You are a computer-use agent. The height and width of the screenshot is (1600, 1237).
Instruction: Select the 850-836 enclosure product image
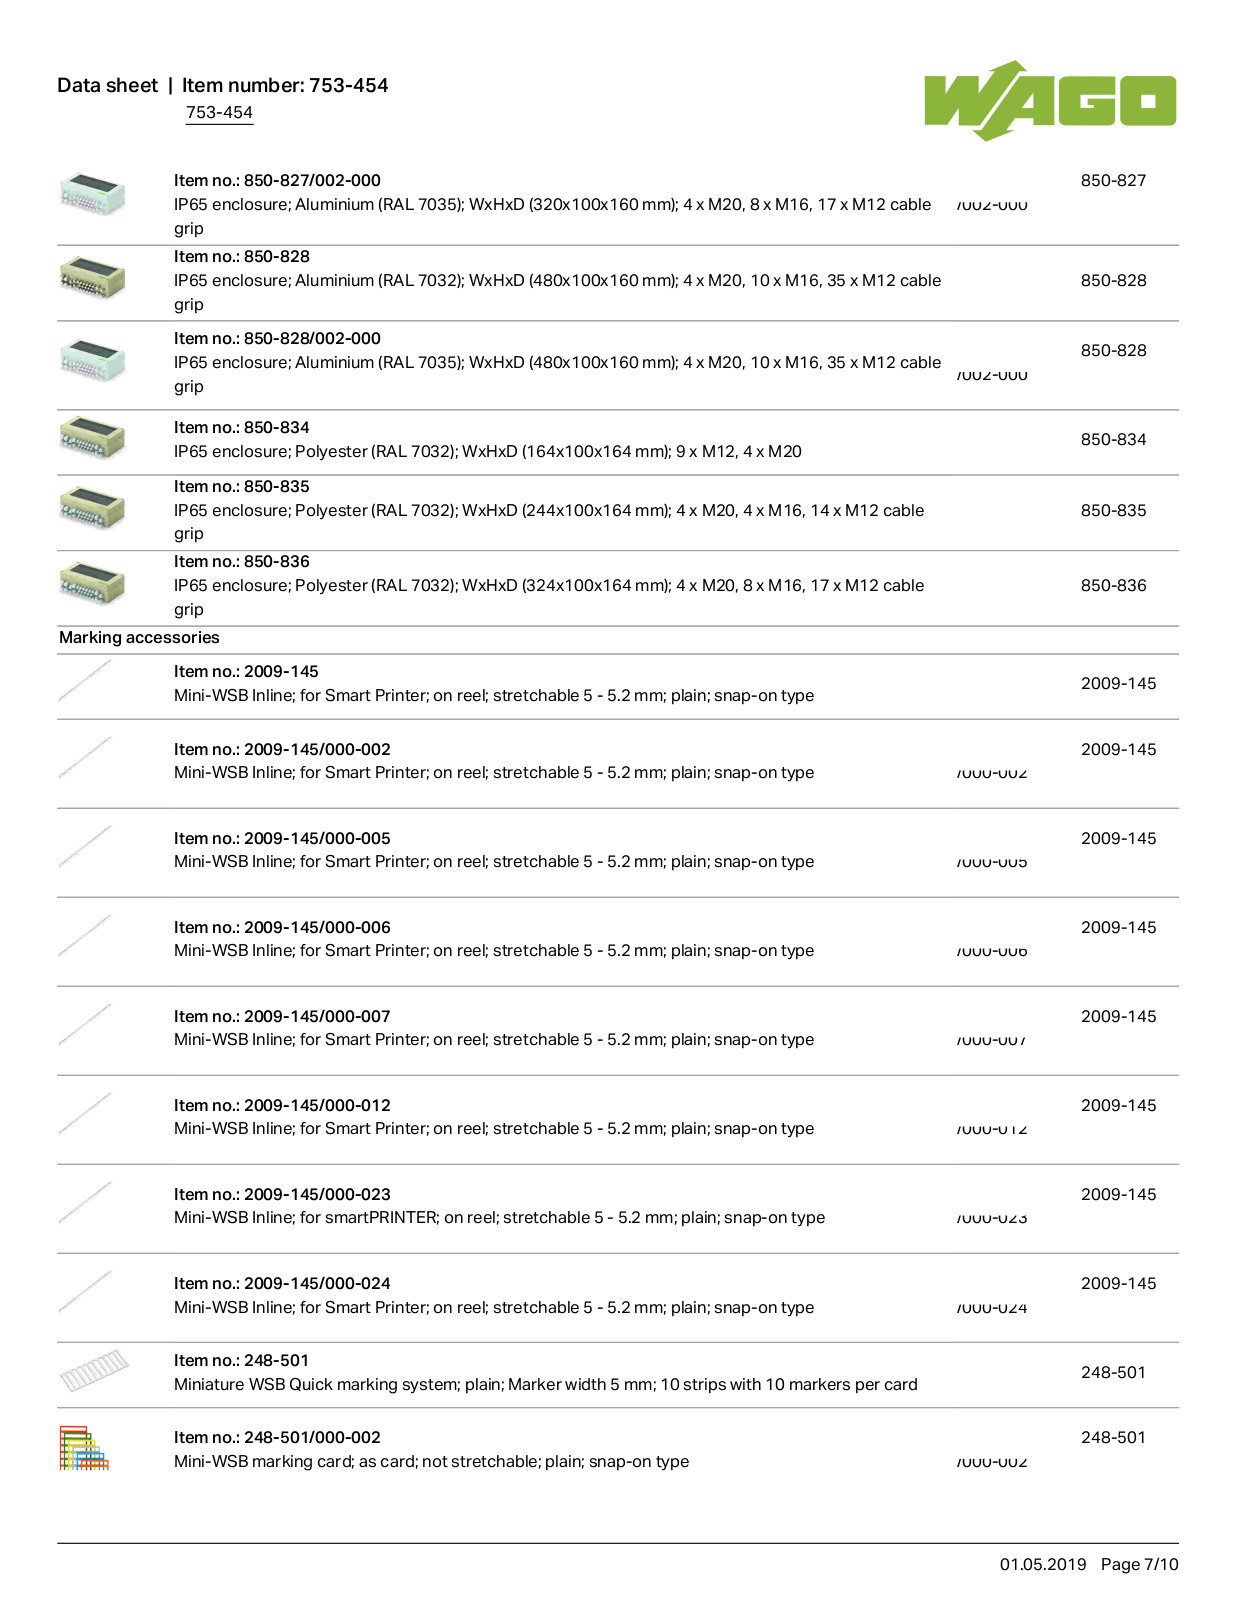(93, 582)
